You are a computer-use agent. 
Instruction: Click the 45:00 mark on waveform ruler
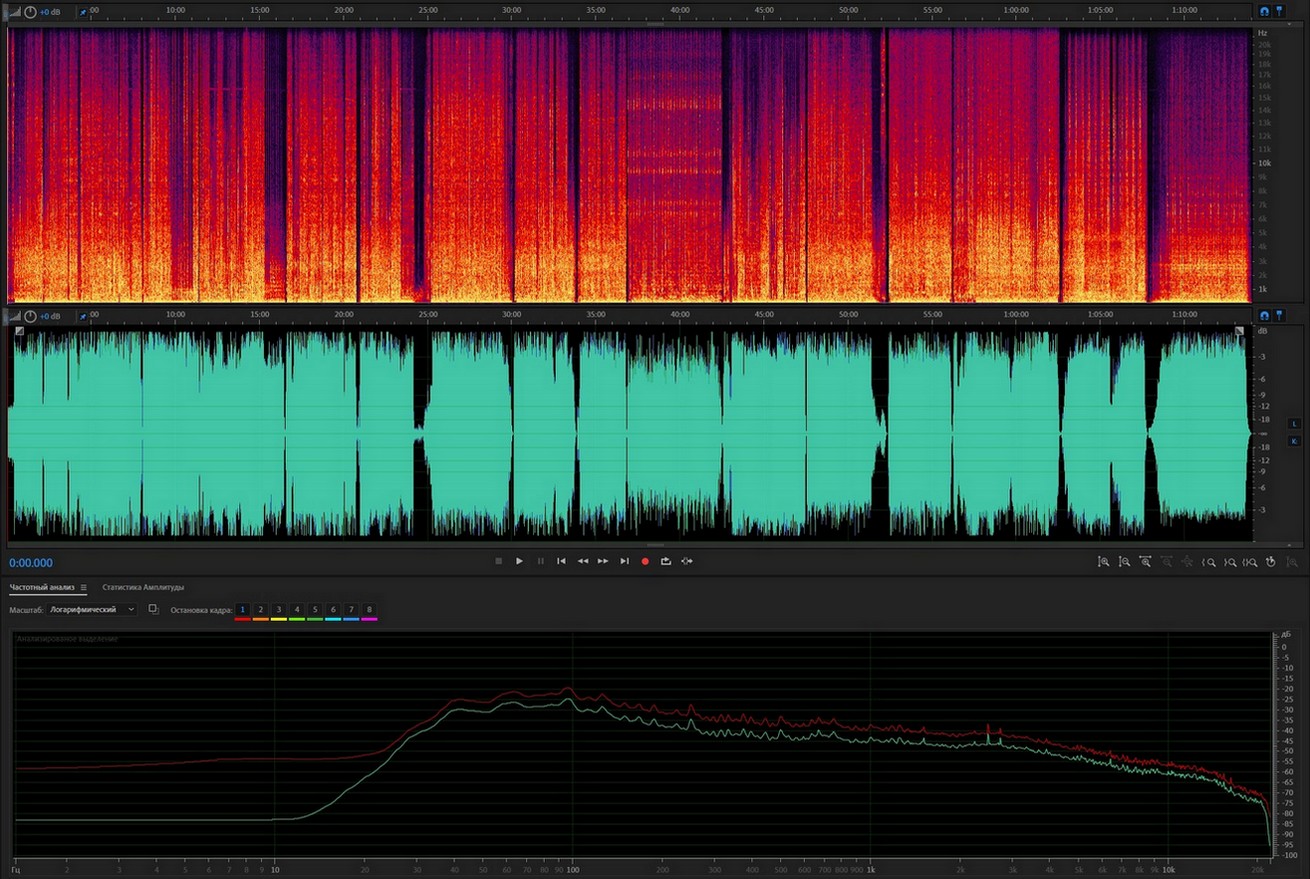[765, 315]
